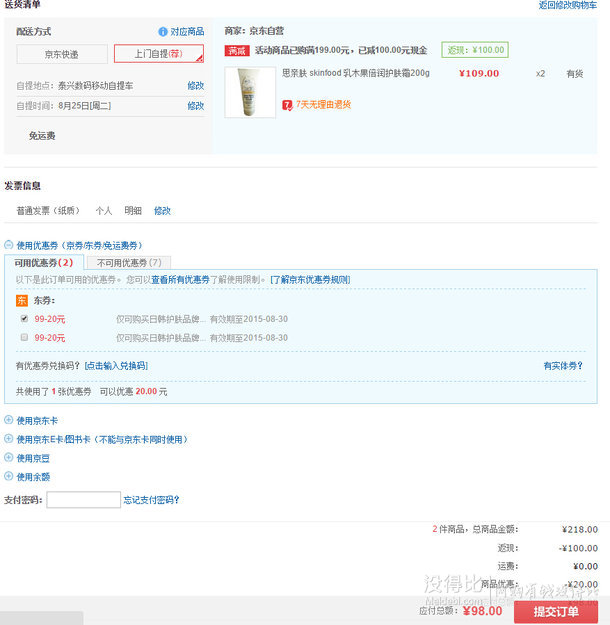Click the first coupon's 有效期至2015-08-30 text
This screenshot has height=625, width=610.
[249, 319]
